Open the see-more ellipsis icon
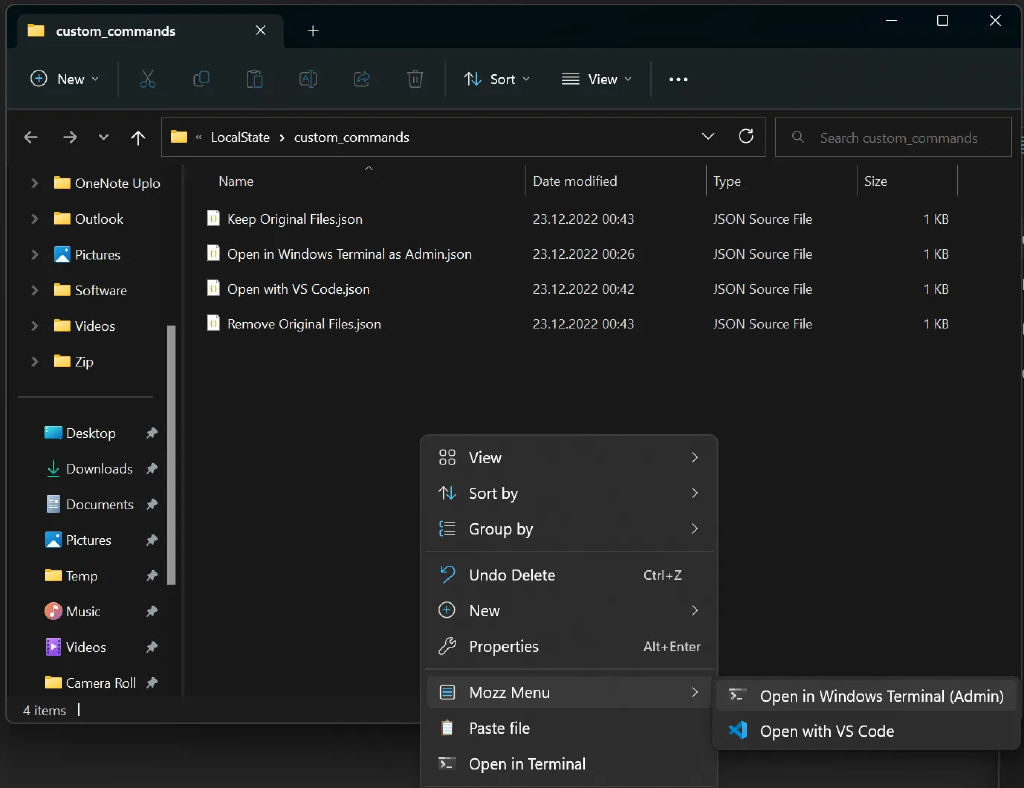 click(x=678, y=79)
